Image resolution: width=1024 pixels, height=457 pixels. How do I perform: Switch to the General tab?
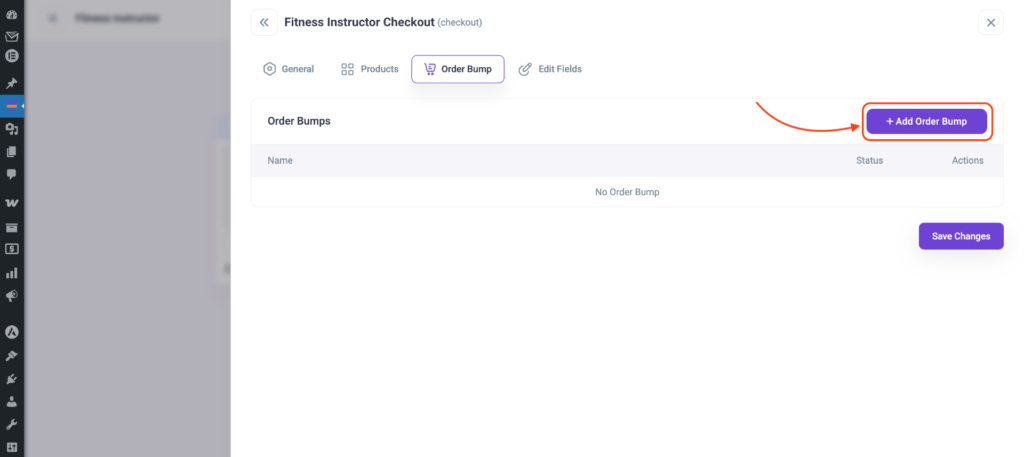coord(288,69)
